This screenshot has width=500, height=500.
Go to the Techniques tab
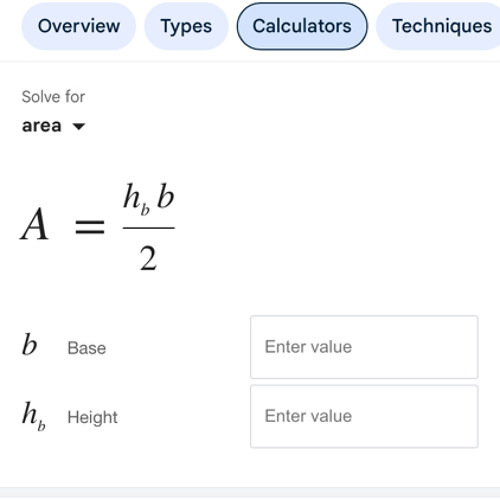(x=439, y=26)
